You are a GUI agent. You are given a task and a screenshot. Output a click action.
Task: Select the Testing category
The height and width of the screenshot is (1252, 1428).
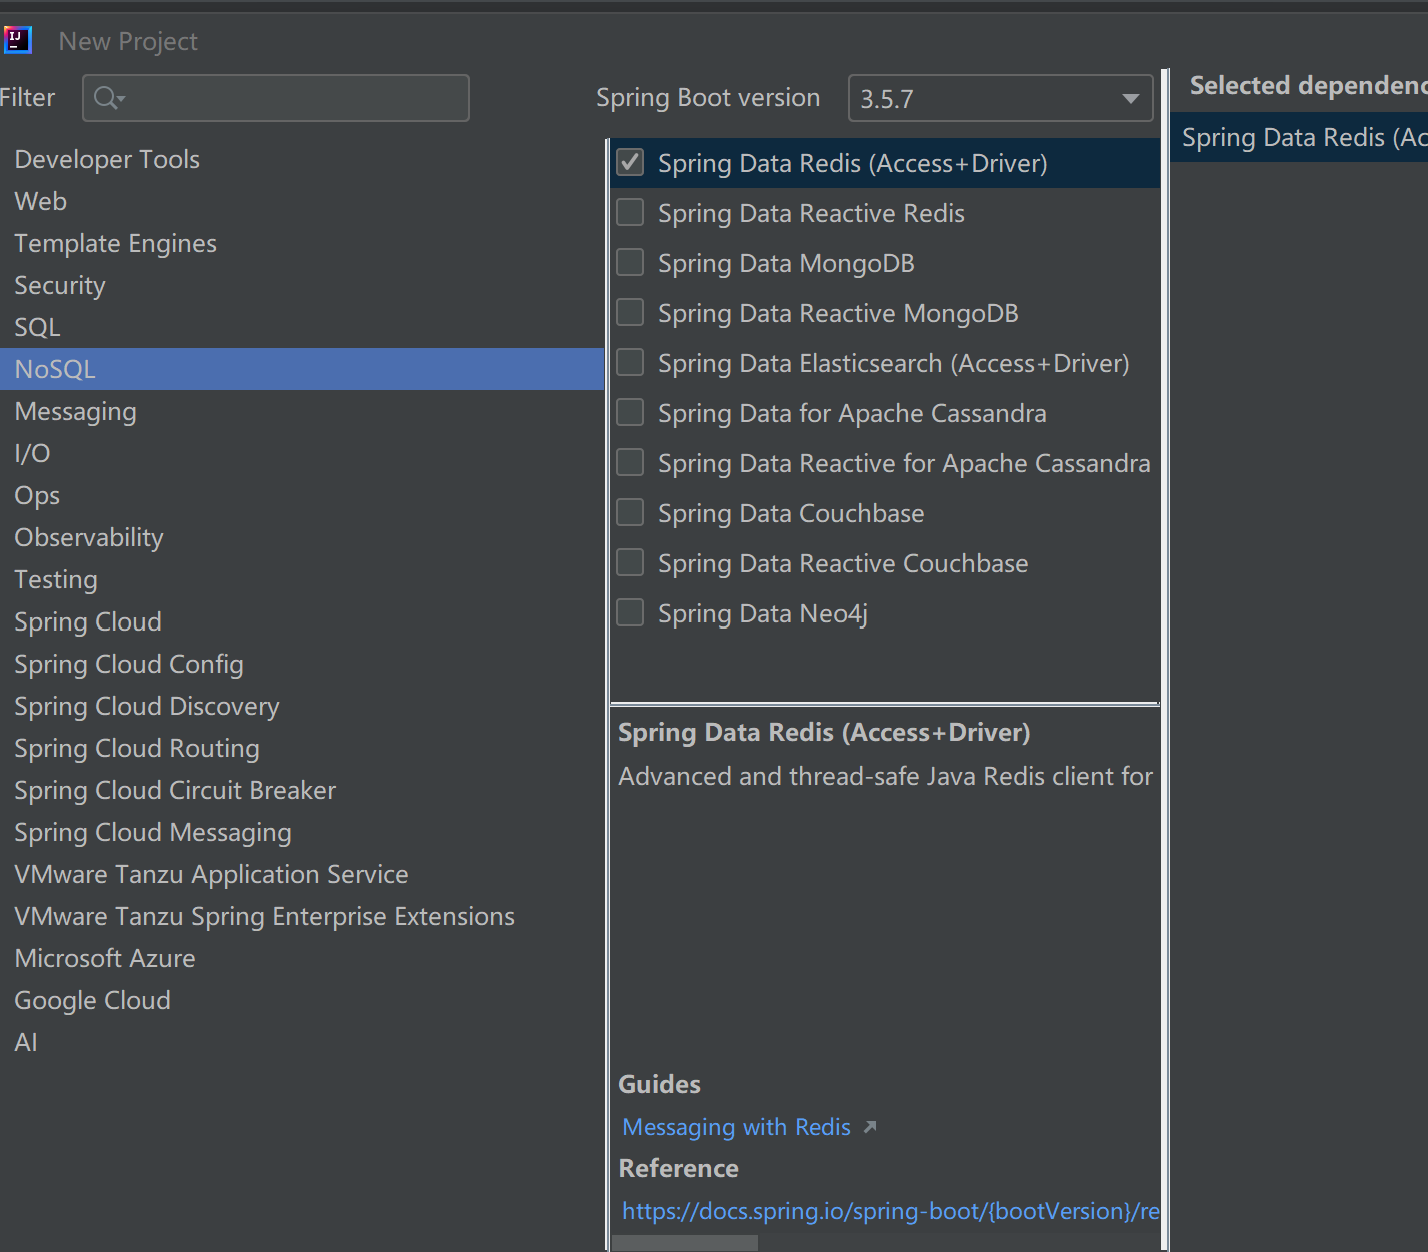pyautogui.click(x=302, y=579)
